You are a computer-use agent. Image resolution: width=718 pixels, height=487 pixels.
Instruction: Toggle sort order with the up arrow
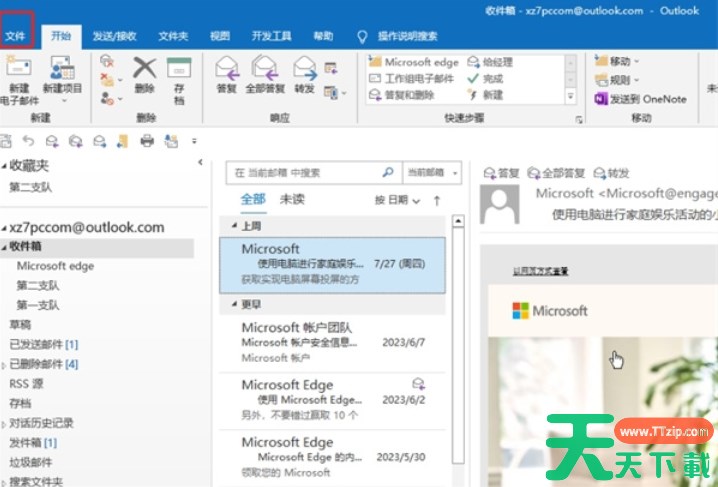(x=437, y=200)
